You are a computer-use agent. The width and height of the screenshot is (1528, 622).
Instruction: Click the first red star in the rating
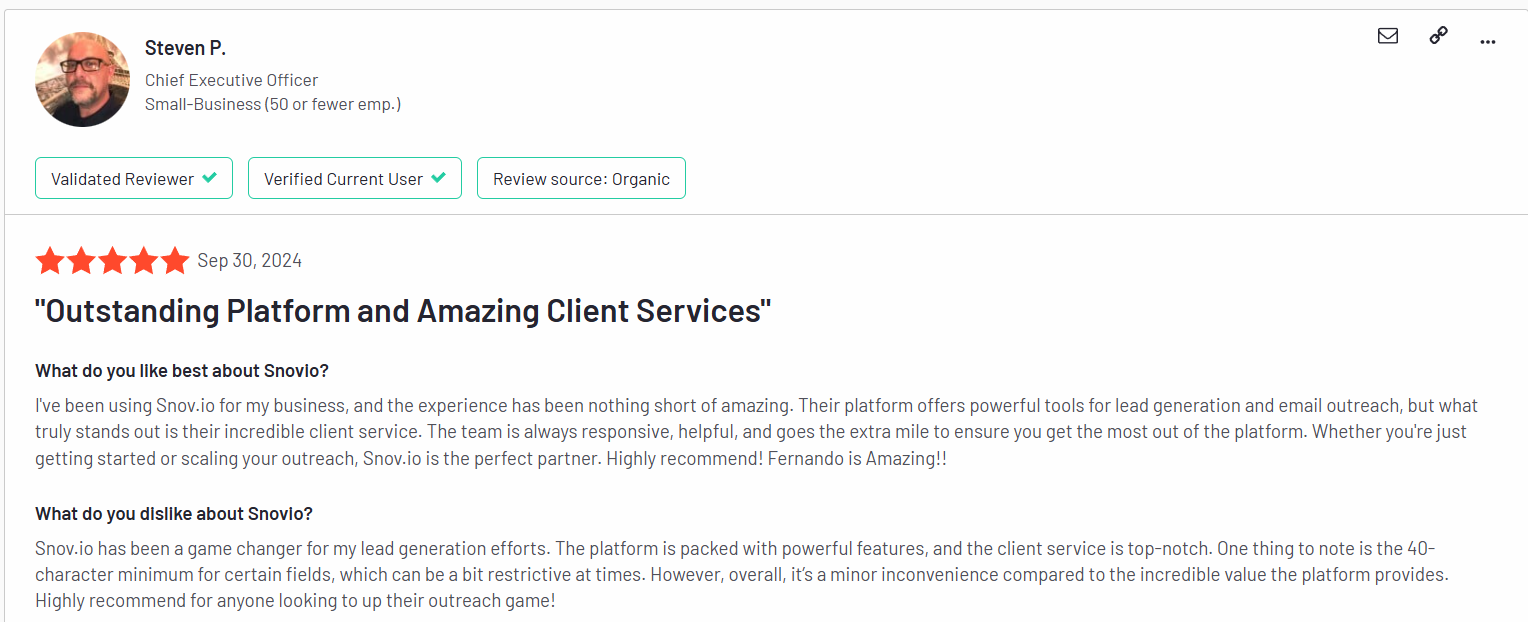pyautogui.click(x=50, y=260)
